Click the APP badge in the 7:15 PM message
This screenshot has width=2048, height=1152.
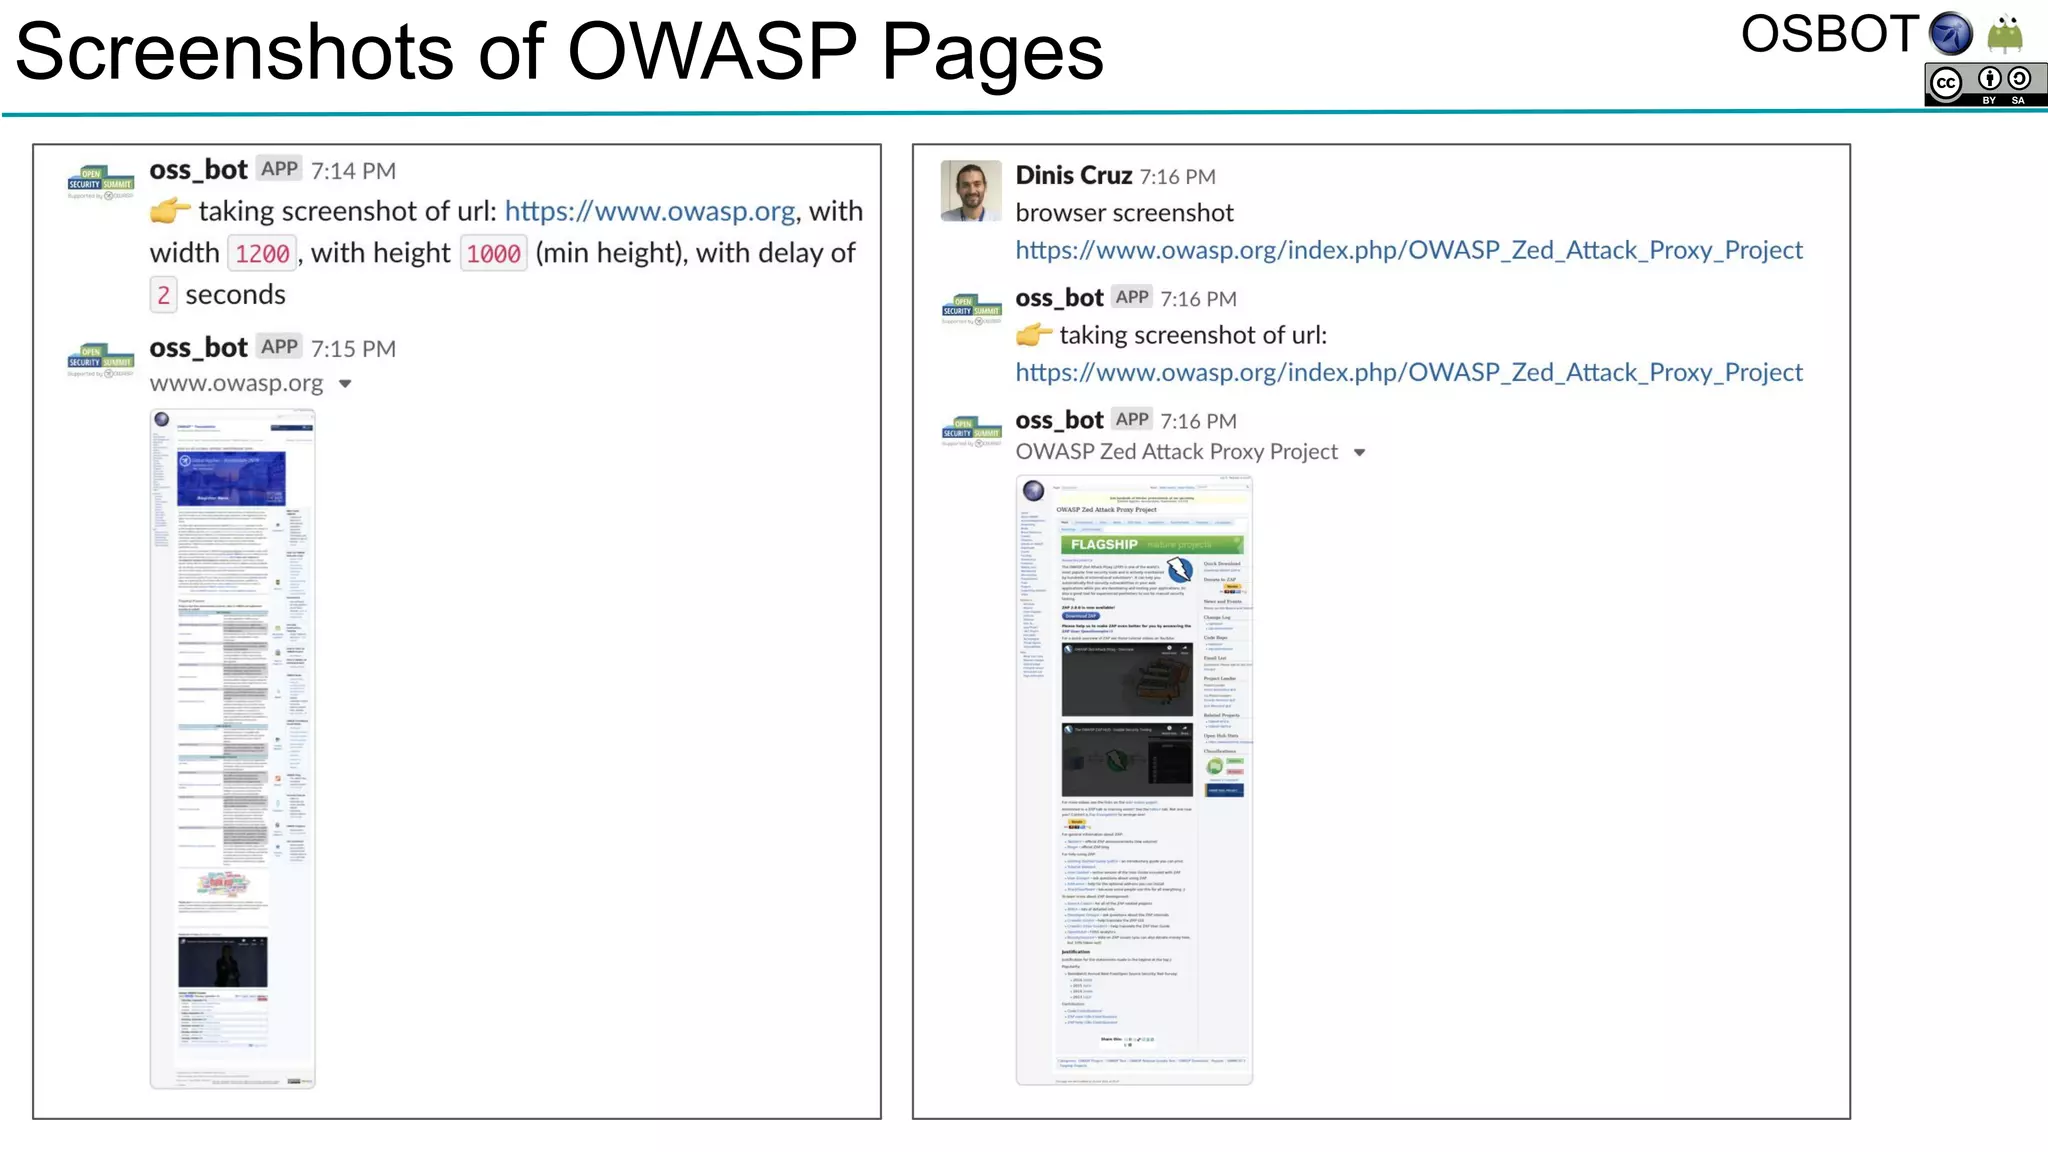[279, 347]
